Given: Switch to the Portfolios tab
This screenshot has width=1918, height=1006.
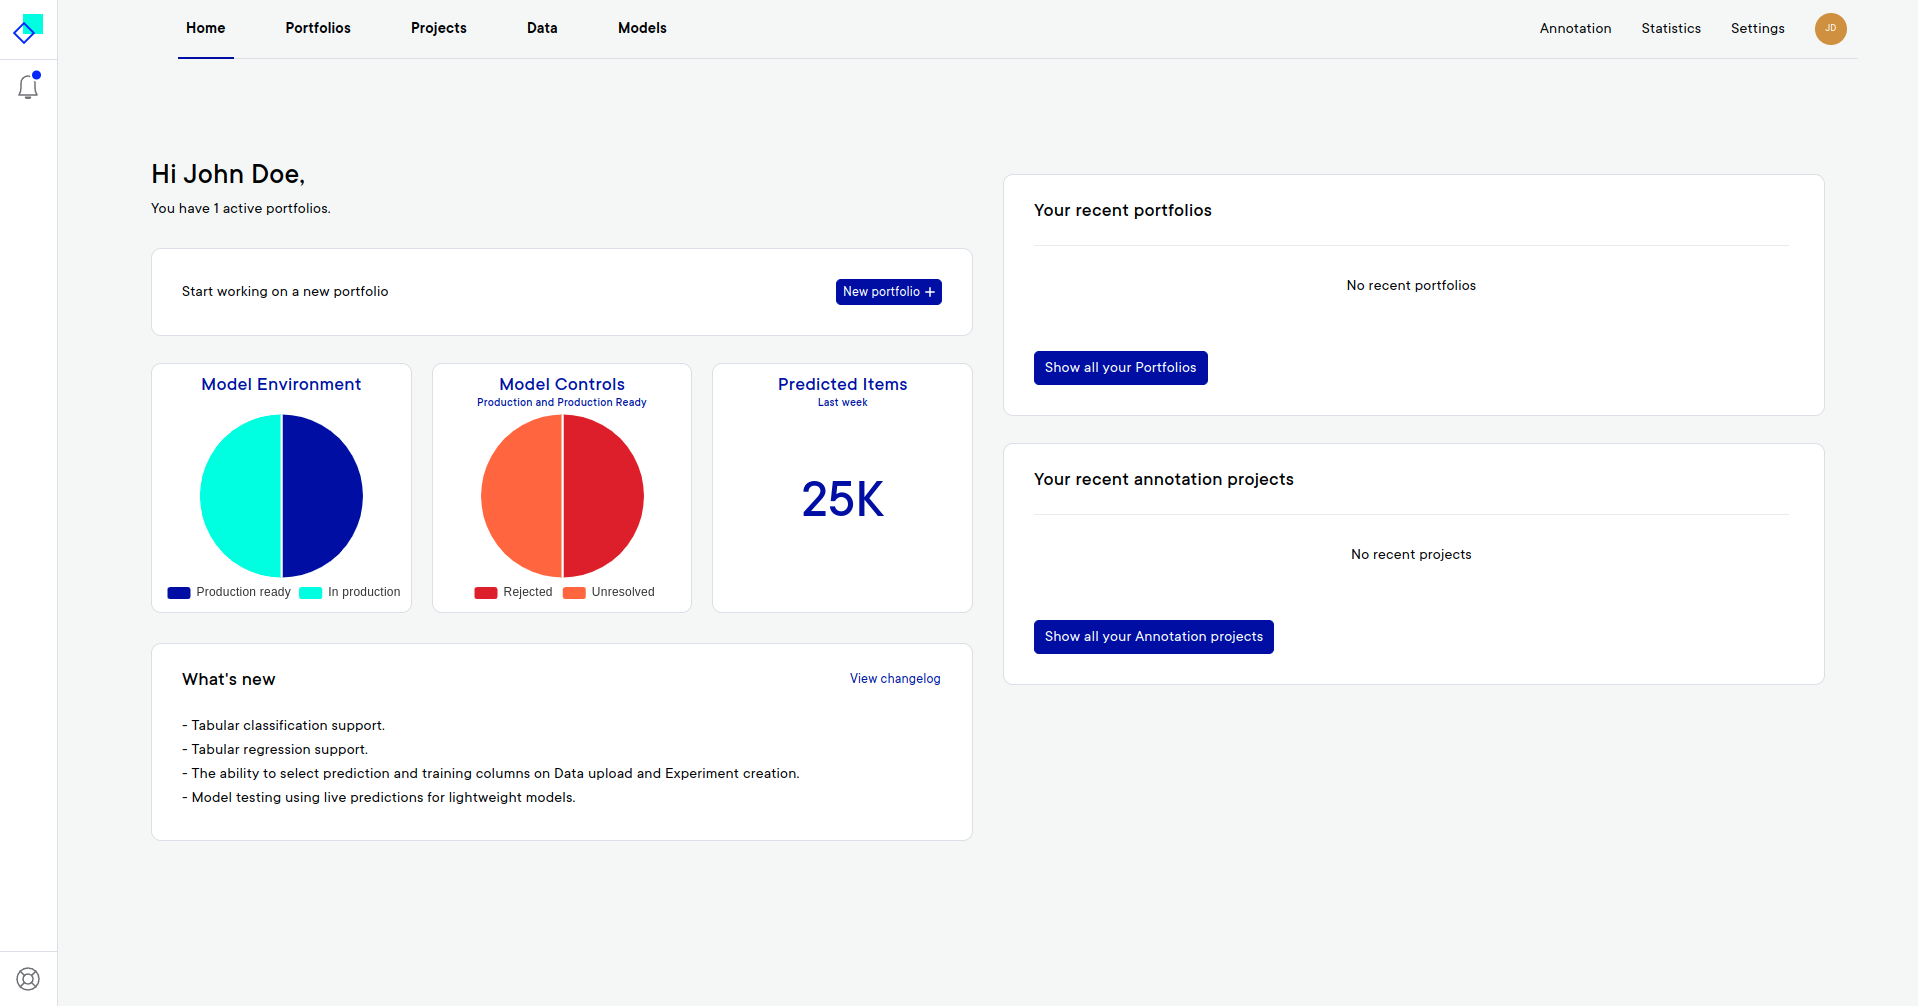Looking at the screenshot, I should (318, 29).
